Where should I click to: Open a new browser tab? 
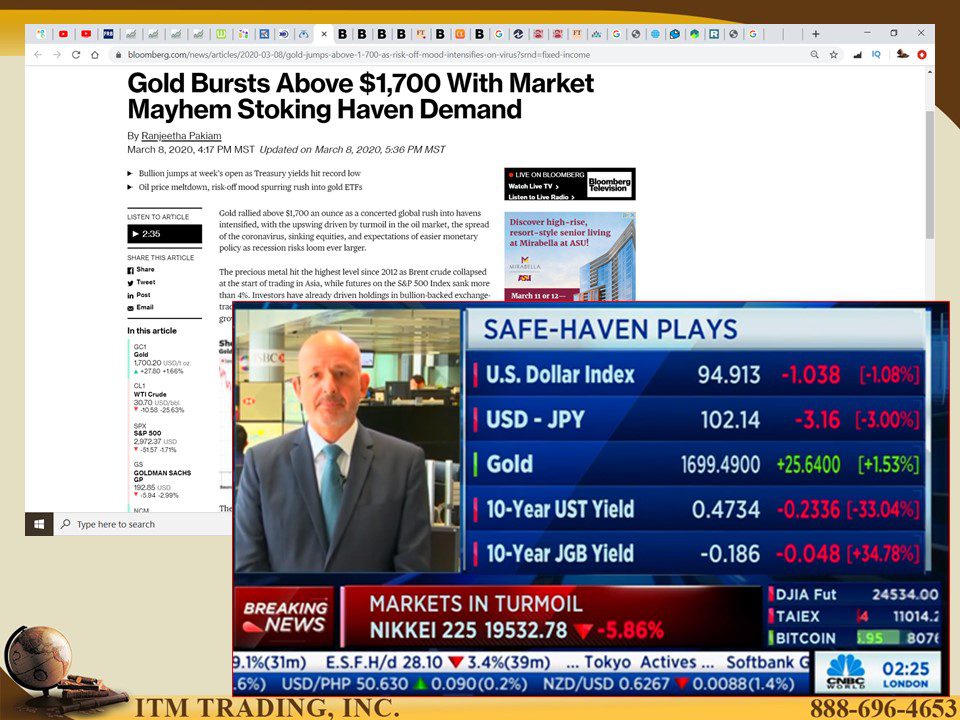pos(816,34)
